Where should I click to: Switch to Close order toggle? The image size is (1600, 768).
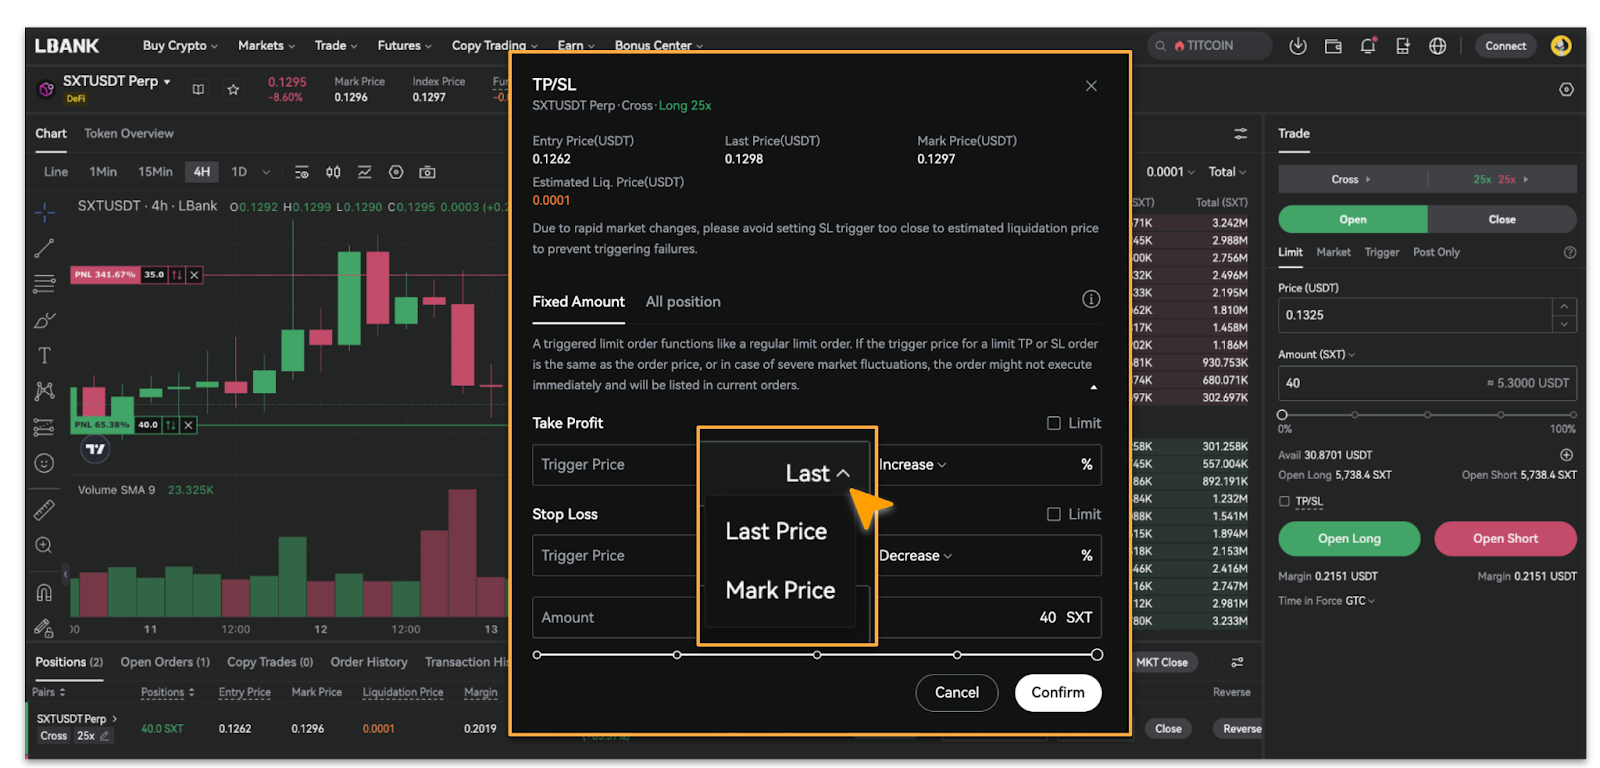pyautogui.click(x=1501, y=219)
